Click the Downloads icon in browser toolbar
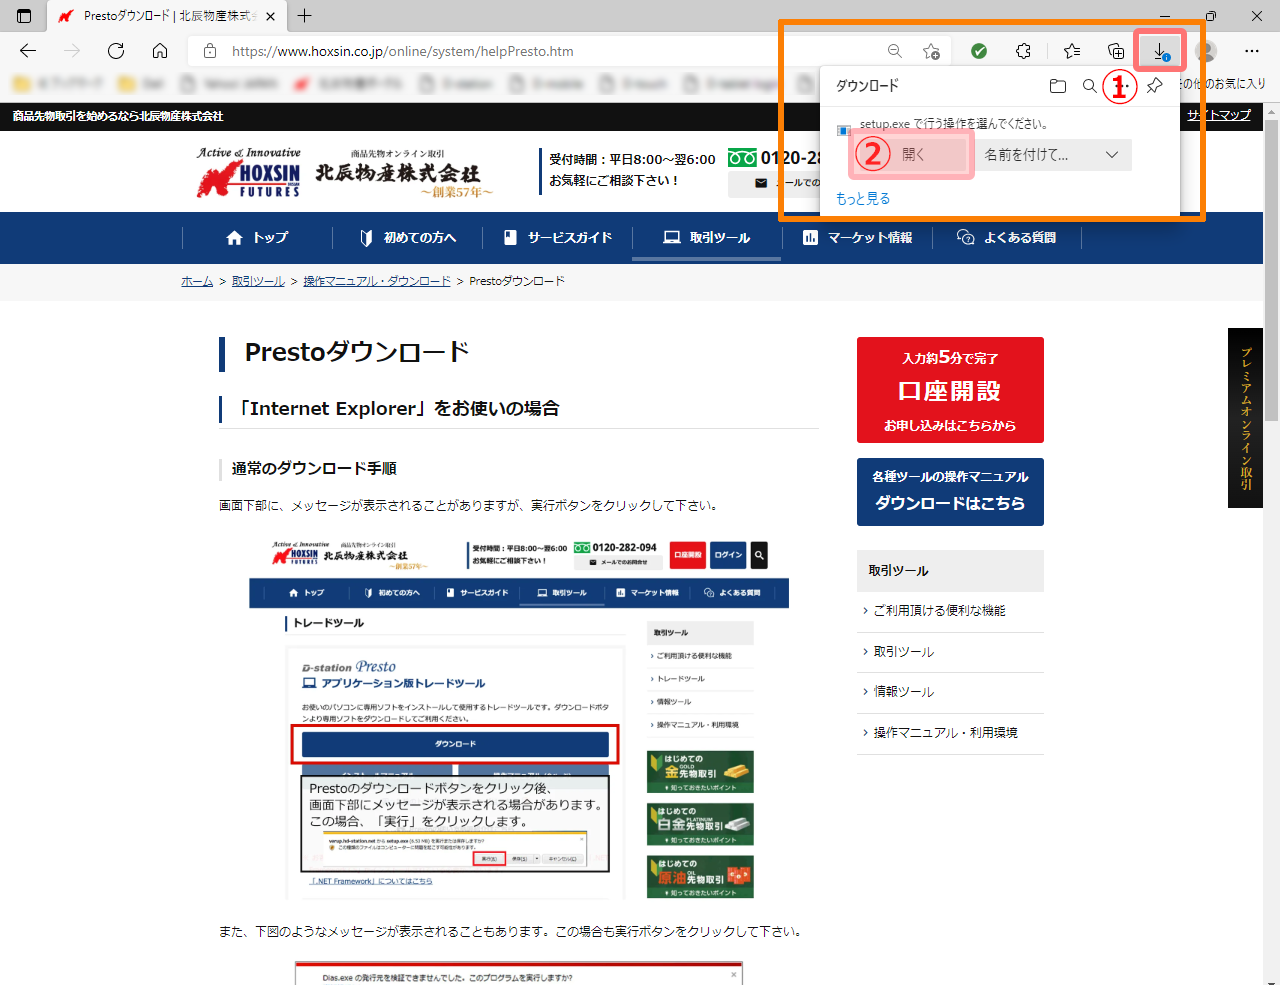 tap(1160, 51)
